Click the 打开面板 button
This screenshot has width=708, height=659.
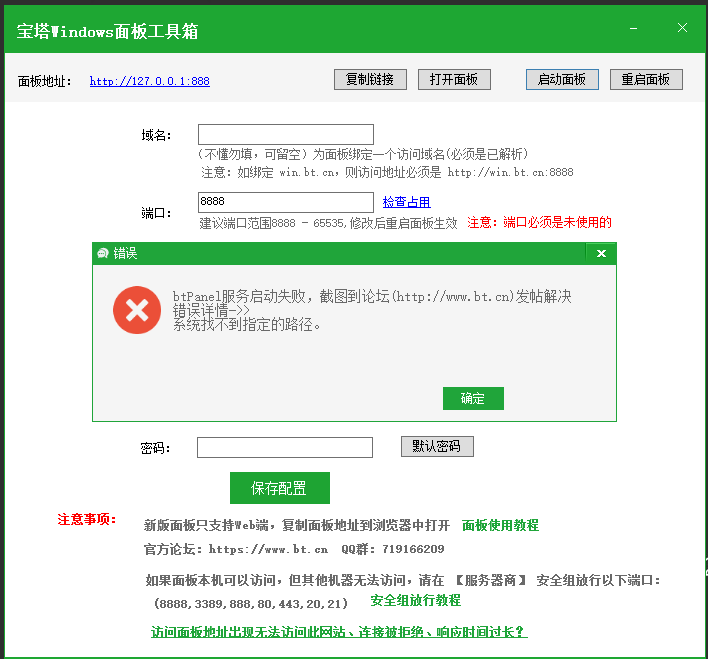point(454,79)
